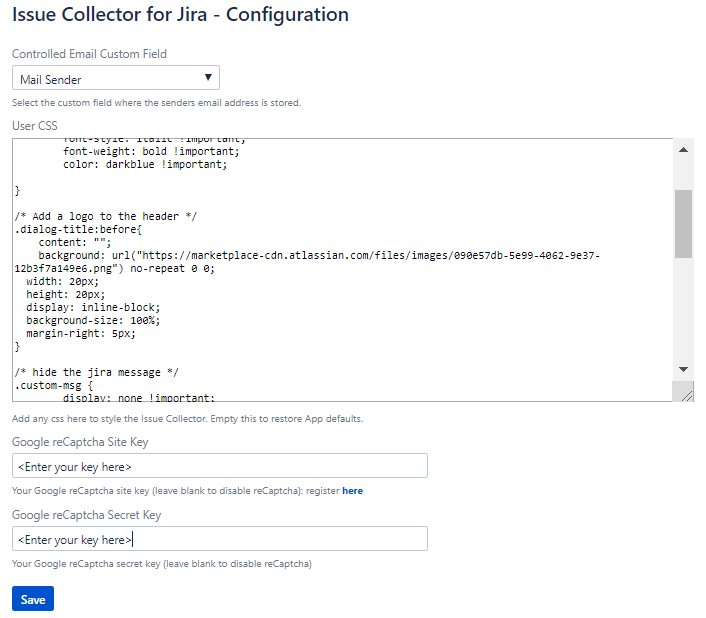This screenshot has height=618, width=706.
Task: Save the Issue Collector configuration
Action: [x=33, y=599]
